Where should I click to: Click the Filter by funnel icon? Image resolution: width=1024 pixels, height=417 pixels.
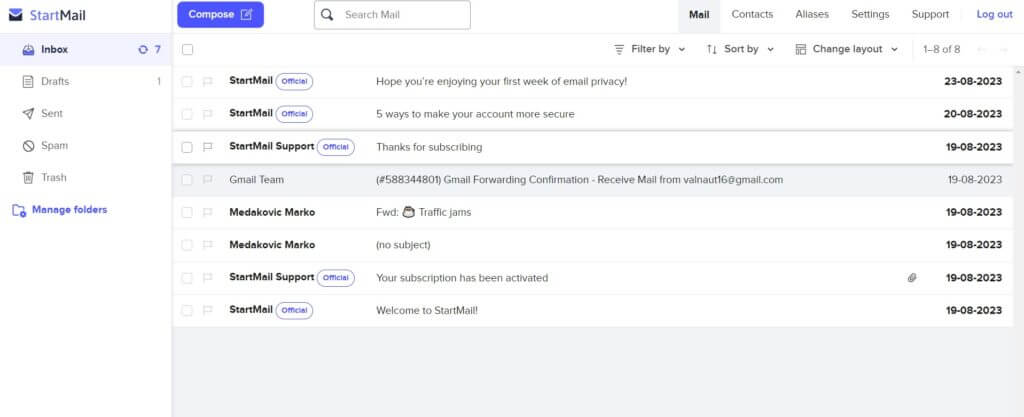coord(619,49)
